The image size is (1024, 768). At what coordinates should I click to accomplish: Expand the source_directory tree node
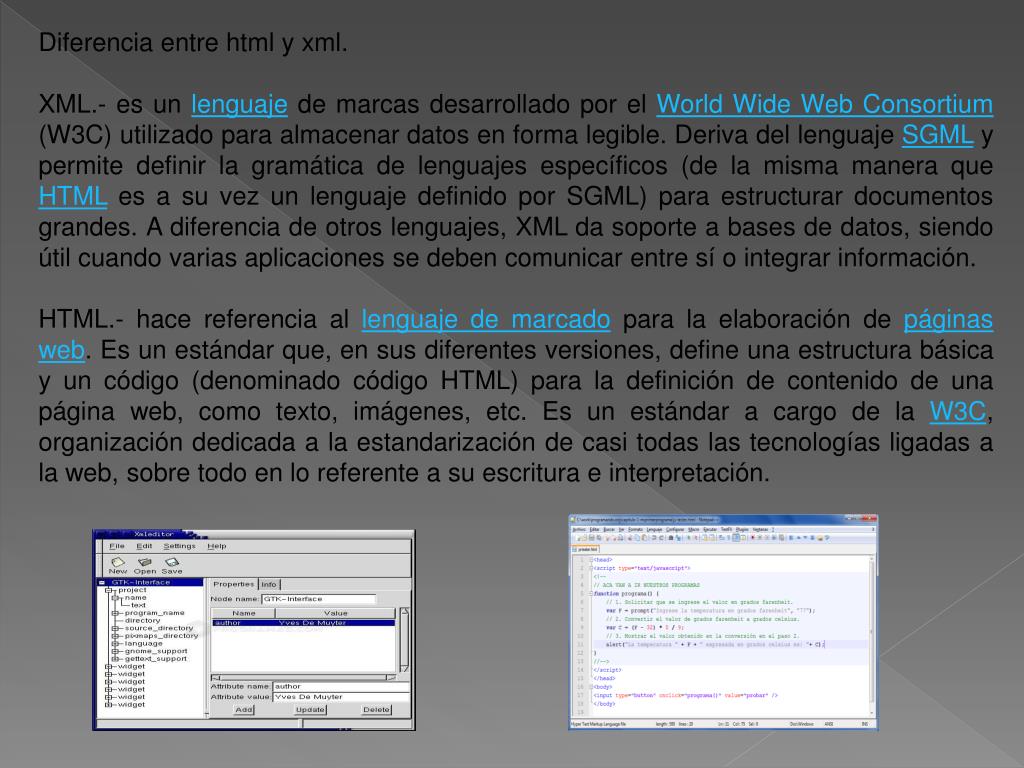(x=115, y=628)
